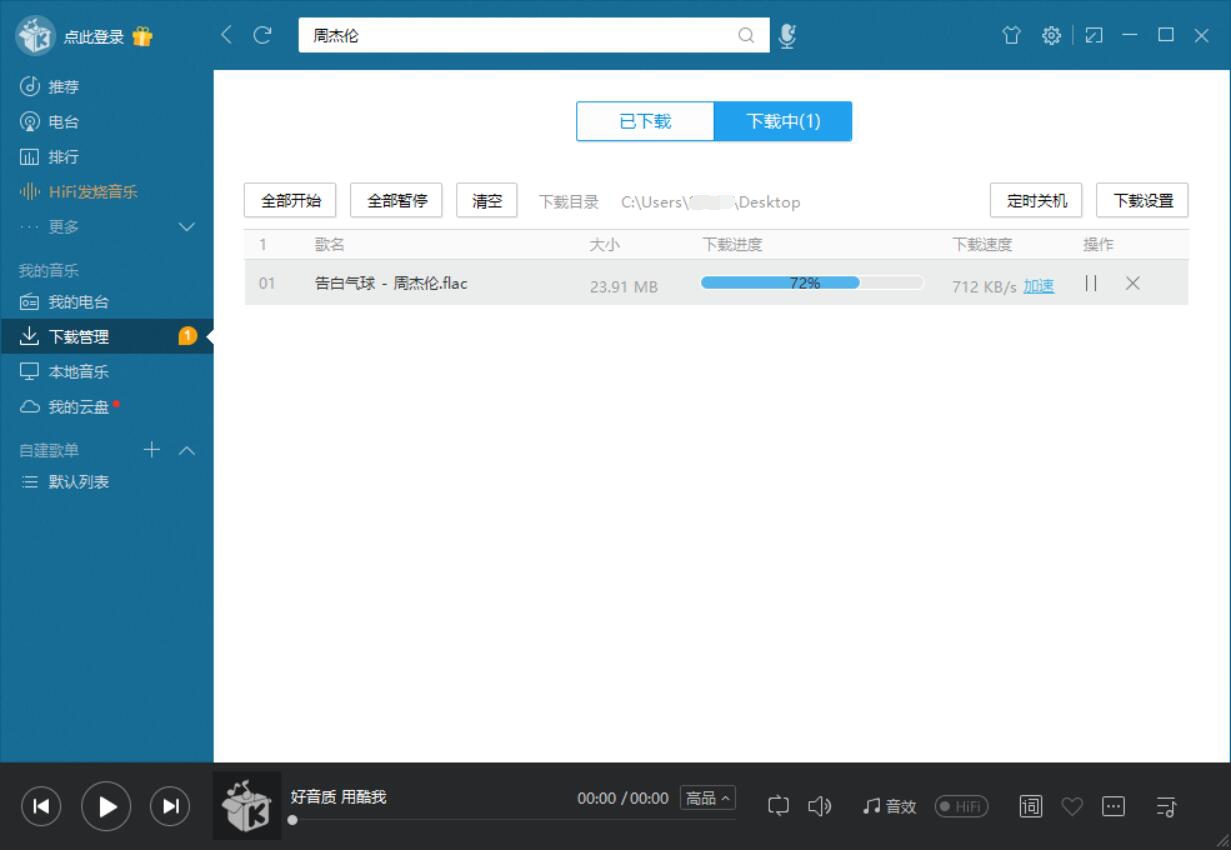Open the voice search microphone
Viewport: 1231px width, 850px height.
point(789,34)
